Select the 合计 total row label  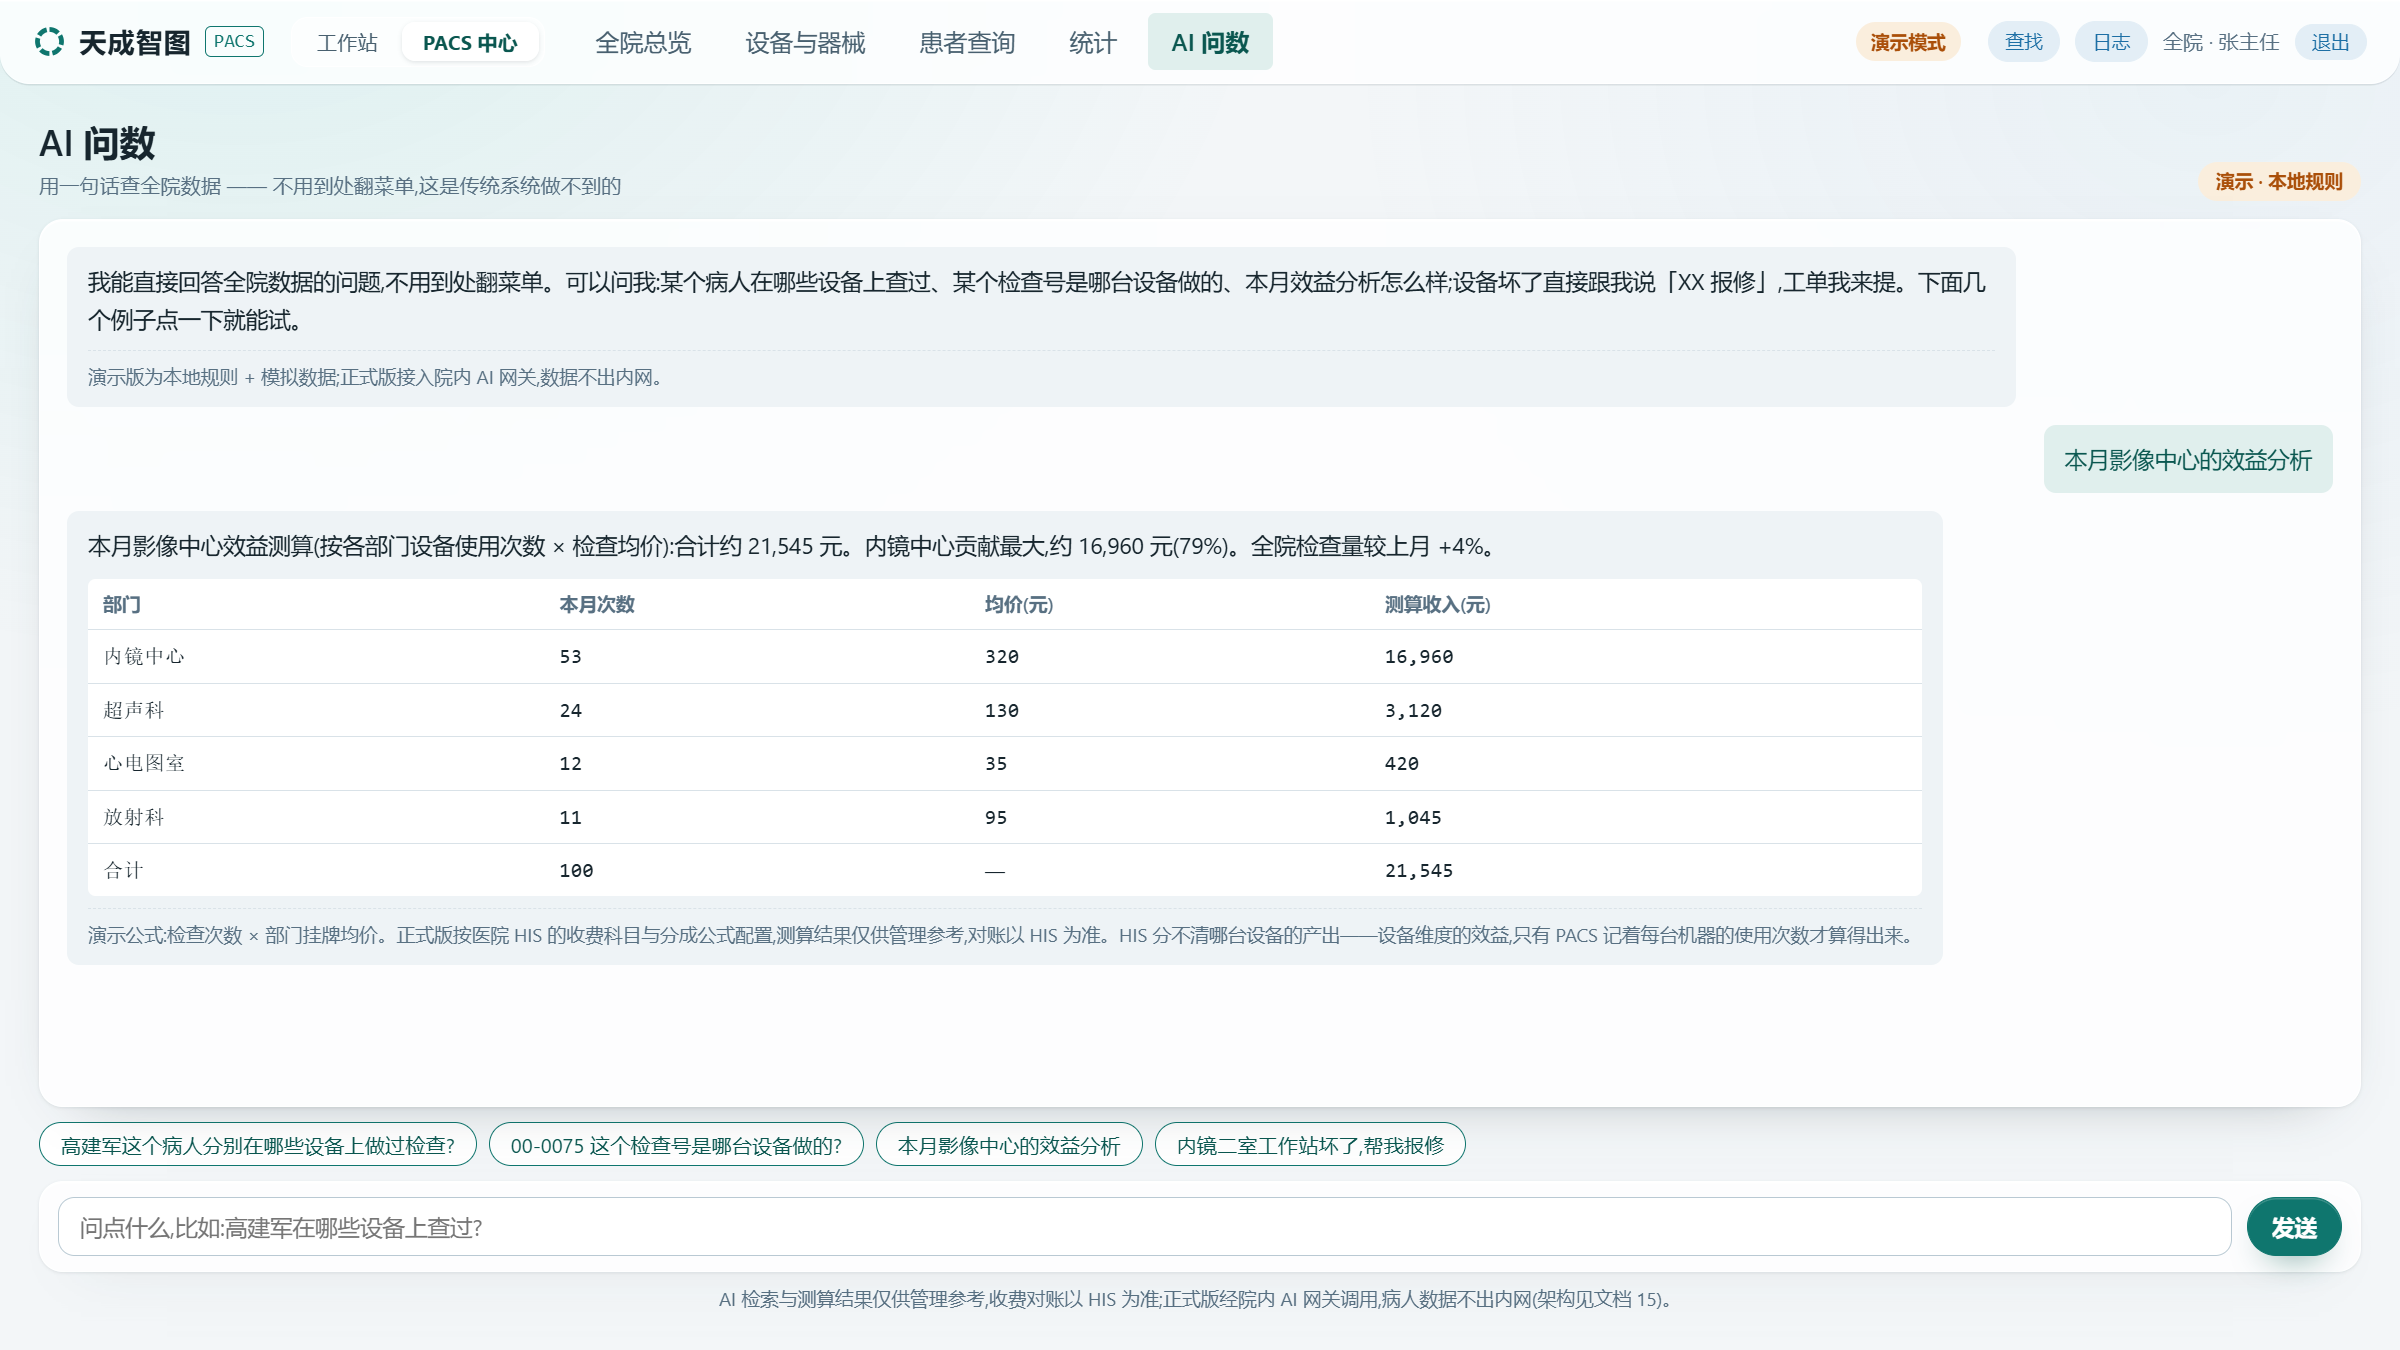point(124,871)
